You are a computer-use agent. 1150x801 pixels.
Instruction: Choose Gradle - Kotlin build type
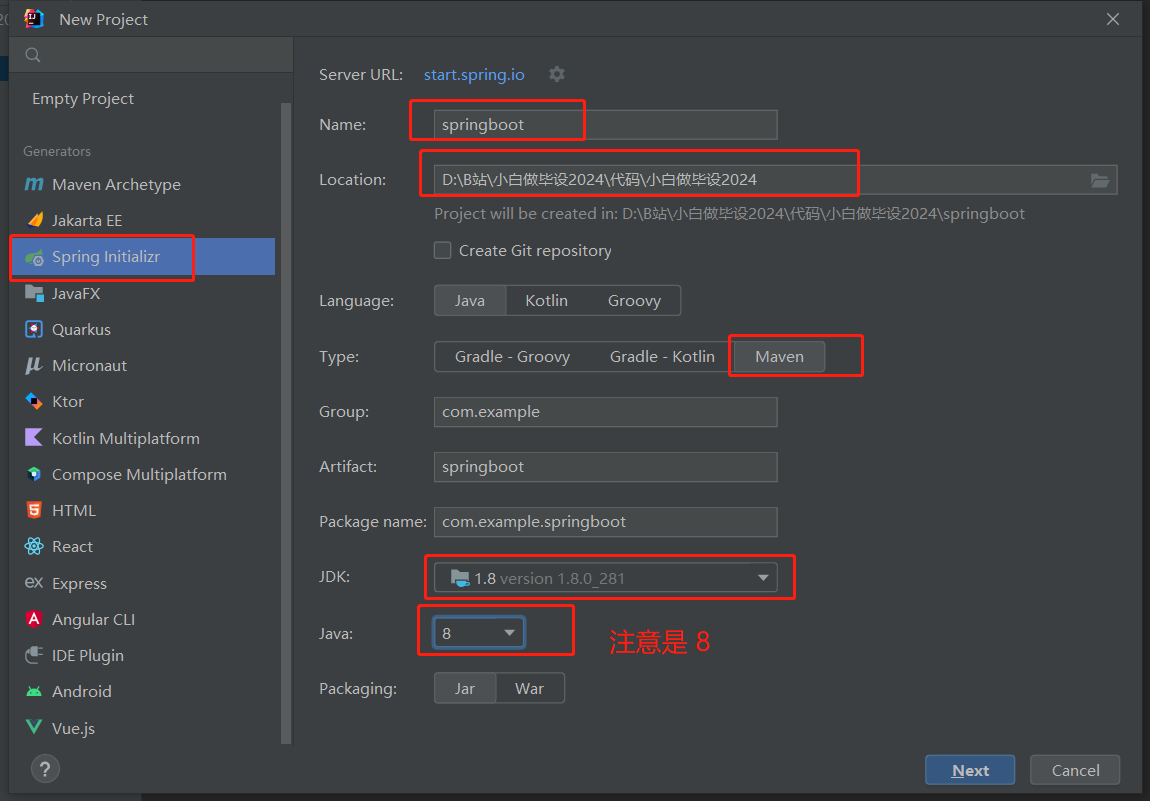(662, 356)
